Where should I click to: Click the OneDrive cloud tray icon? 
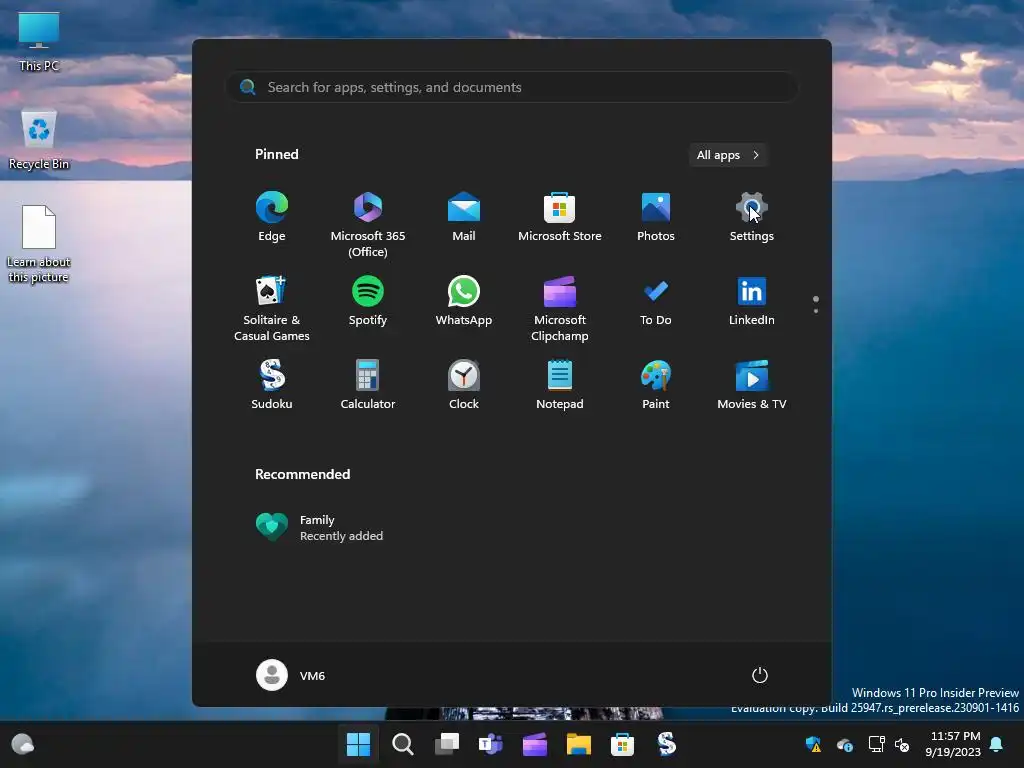(844, 744)
